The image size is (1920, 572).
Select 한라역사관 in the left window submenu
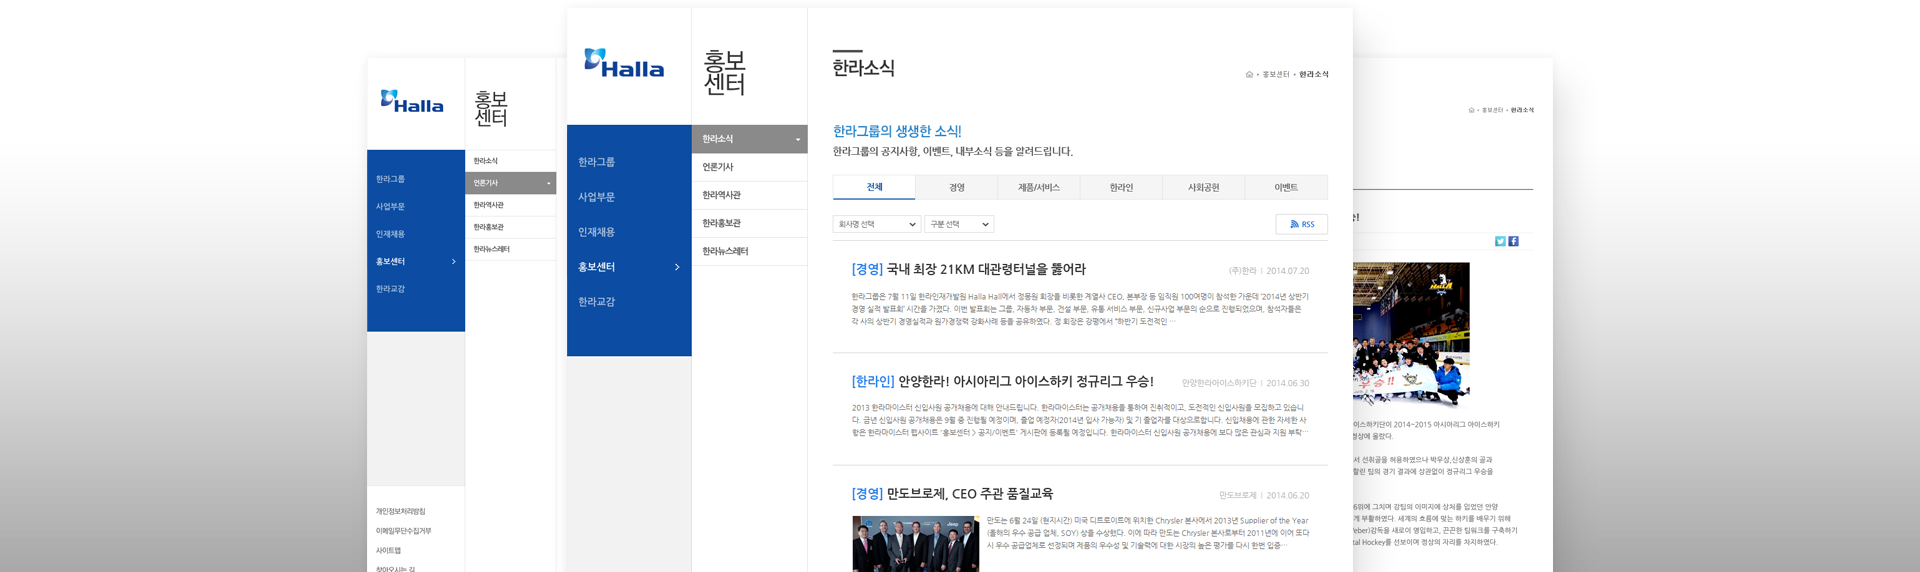coord(510,205)
